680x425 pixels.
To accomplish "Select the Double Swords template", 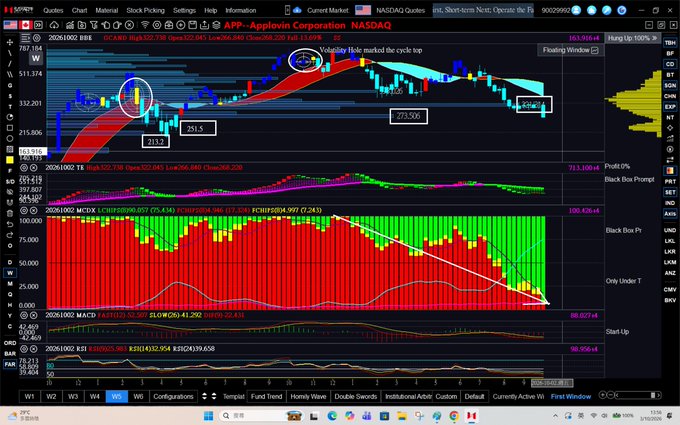I will (x=356, y=396).
